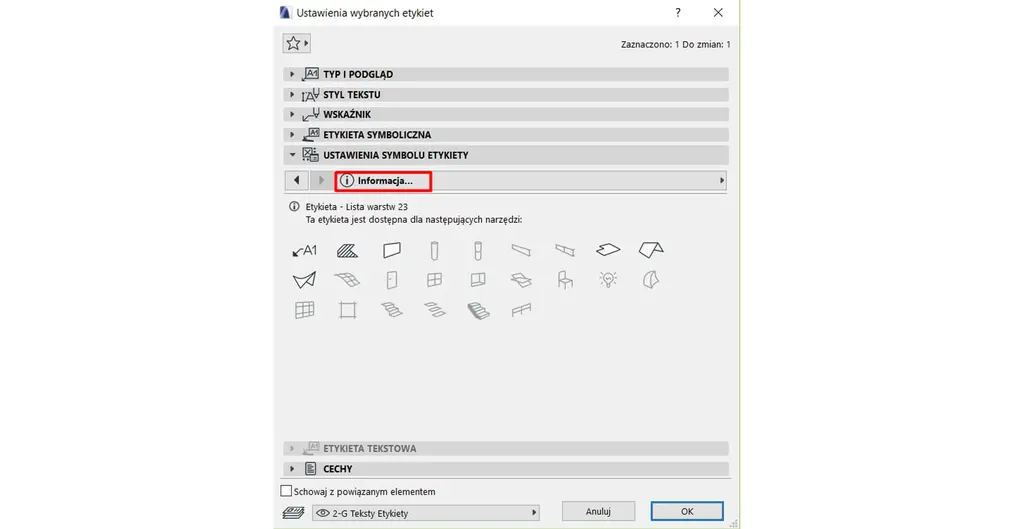Click the layer stack icon at bottom

293,513
